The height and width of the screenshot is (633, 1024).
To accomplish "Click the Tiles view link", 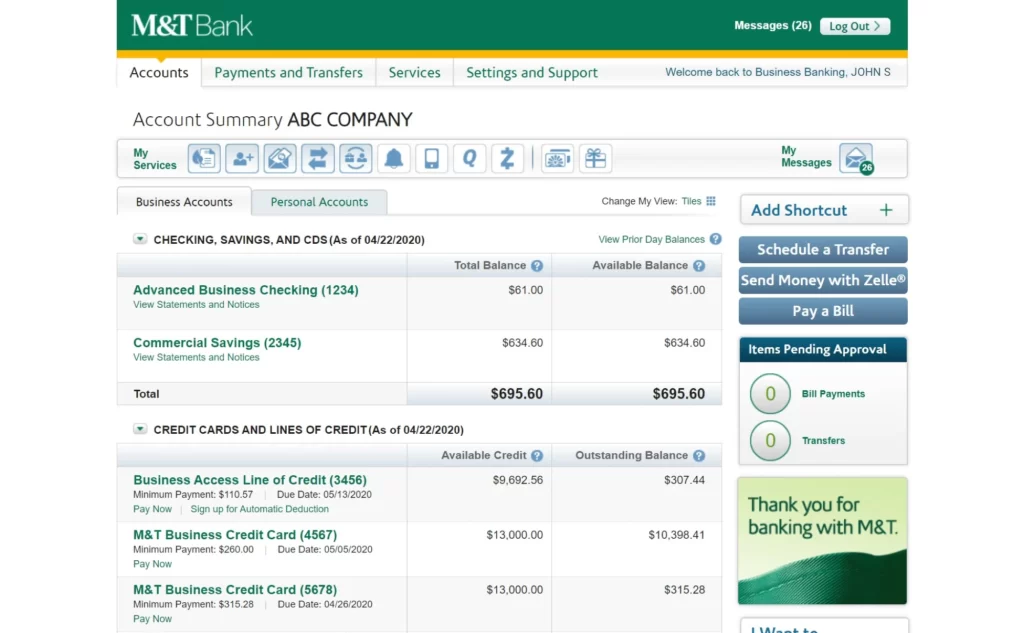I will point(691,201).
